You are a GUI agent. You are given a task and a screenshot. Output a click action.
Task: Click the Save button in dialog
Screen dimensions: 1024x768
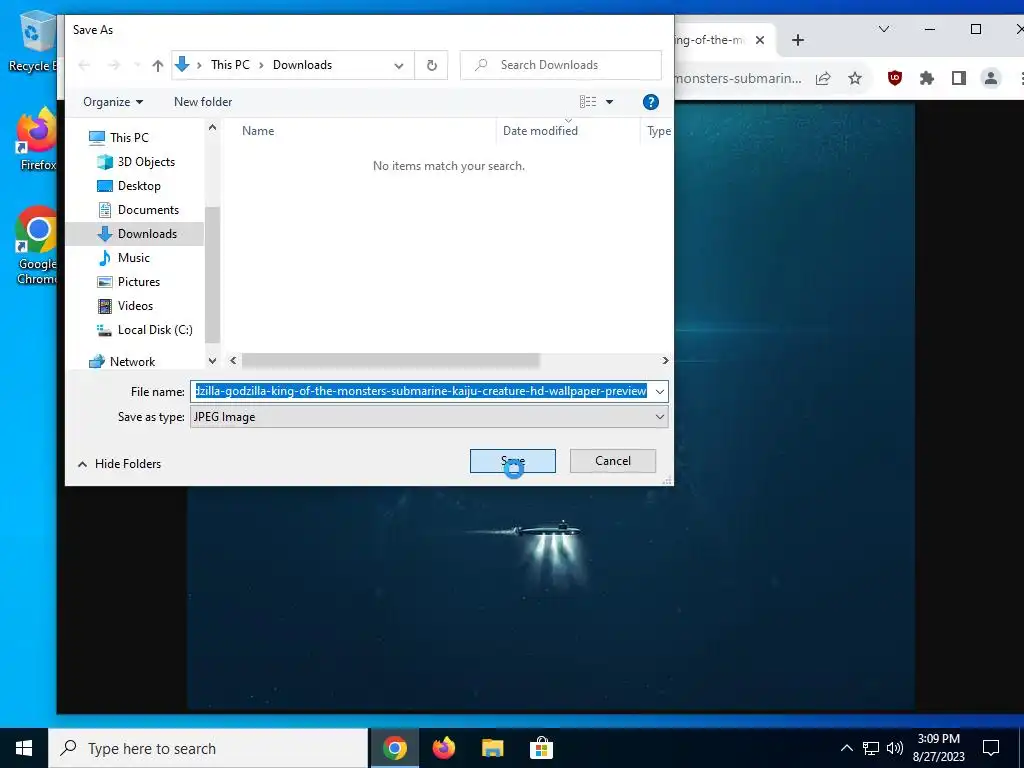tap(513, 461)
